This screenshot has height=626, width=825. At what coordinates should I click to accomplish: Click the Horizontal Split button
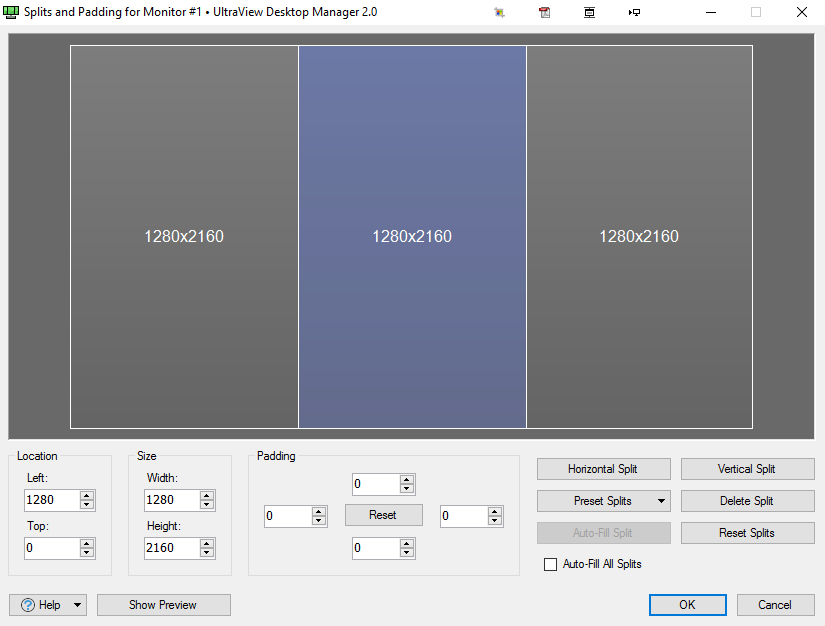click(603, 469)
